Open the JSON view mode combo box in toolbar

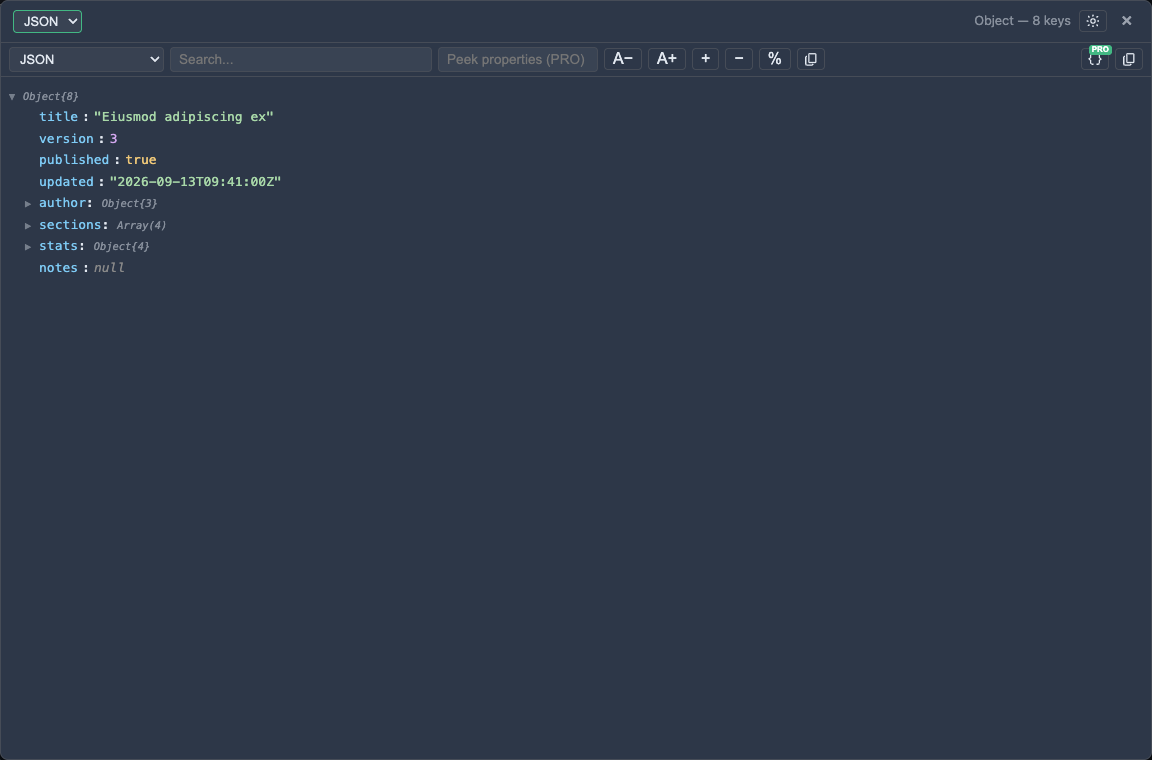coord(86,60)
